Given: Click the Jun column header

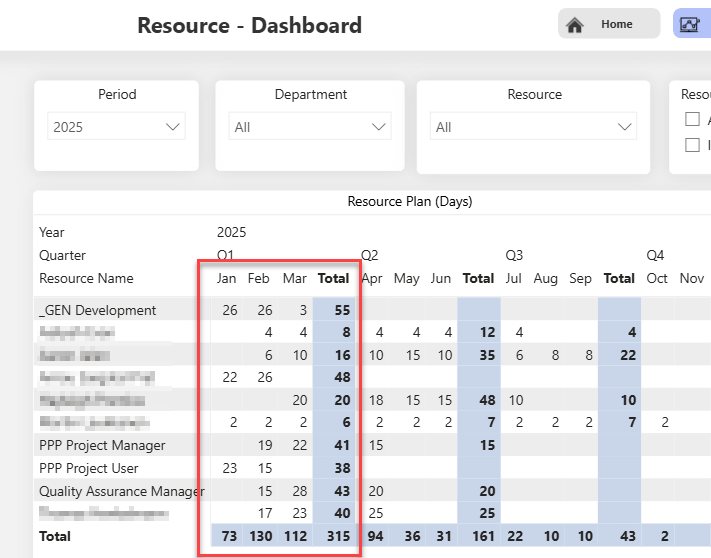Looking at the screenshot, I should tap(441, 278).
